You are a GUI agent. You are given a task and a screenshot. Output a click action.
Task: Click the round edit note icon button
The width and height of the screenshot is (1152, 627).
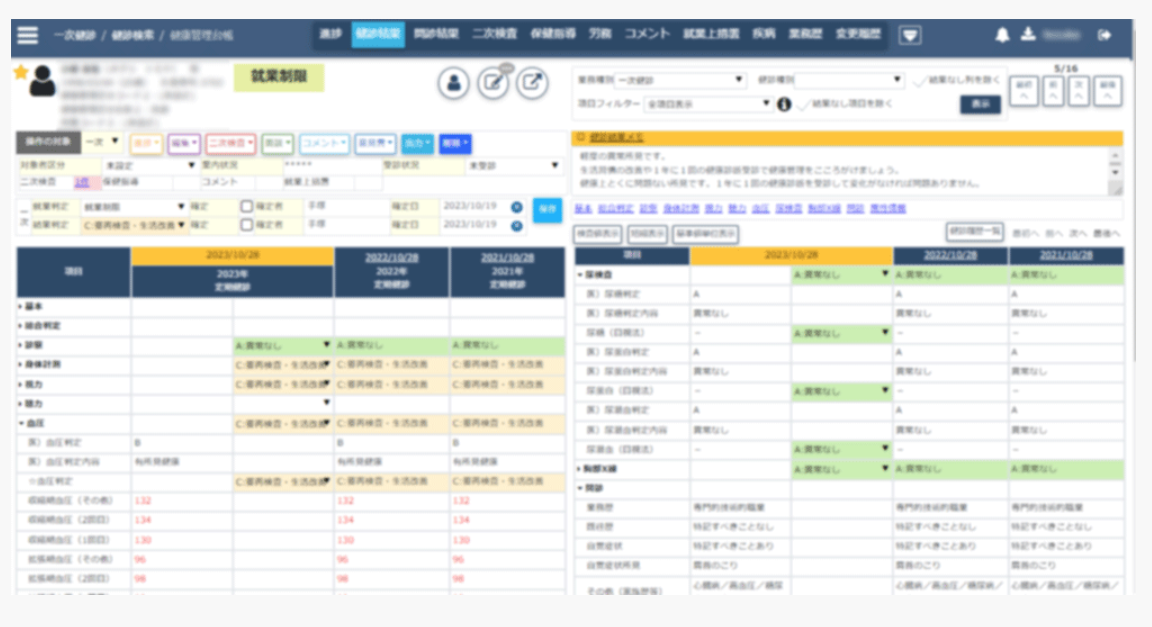(x=493, y=85)
